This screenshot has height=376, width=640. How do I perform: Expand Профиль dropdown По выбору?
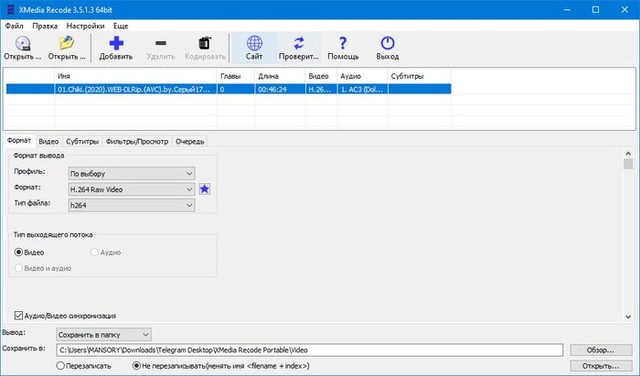click(x=131, y=174)
